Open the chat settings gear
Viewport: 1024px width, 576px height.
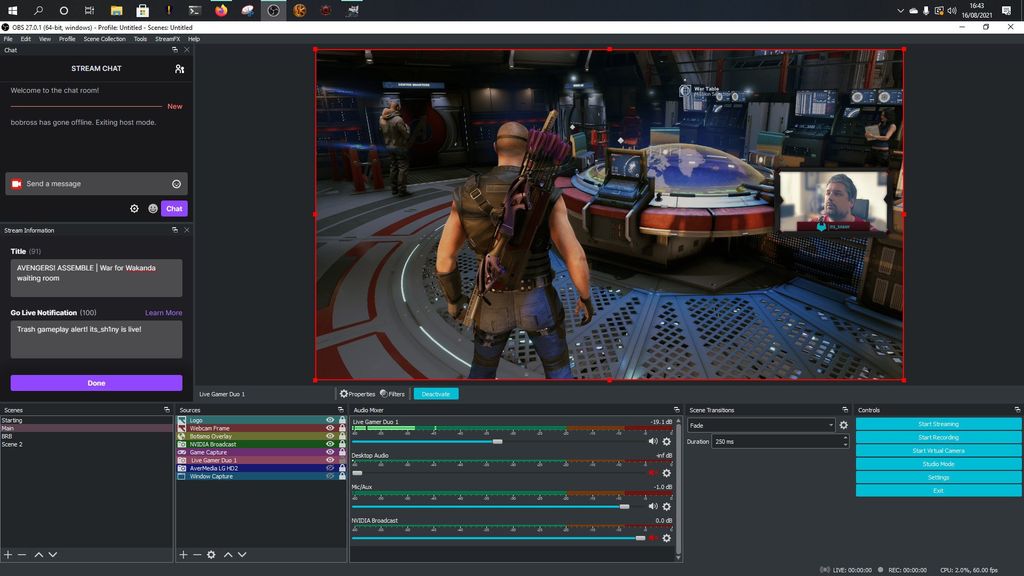[x=134, y=208]
